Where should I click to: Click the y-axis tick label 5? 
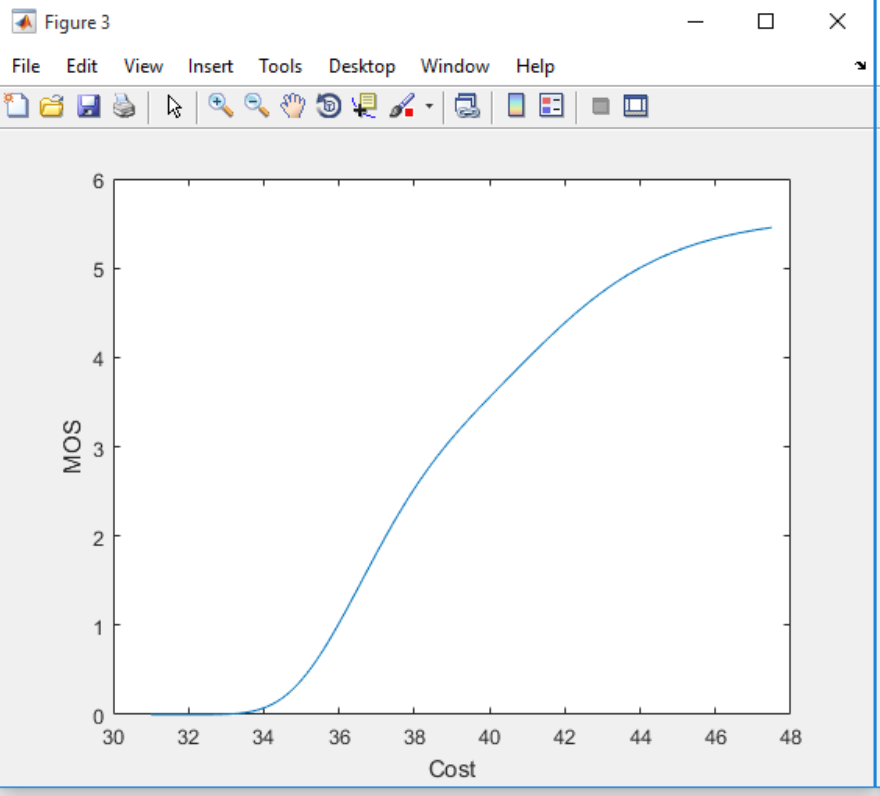click(x=98, y=270)
